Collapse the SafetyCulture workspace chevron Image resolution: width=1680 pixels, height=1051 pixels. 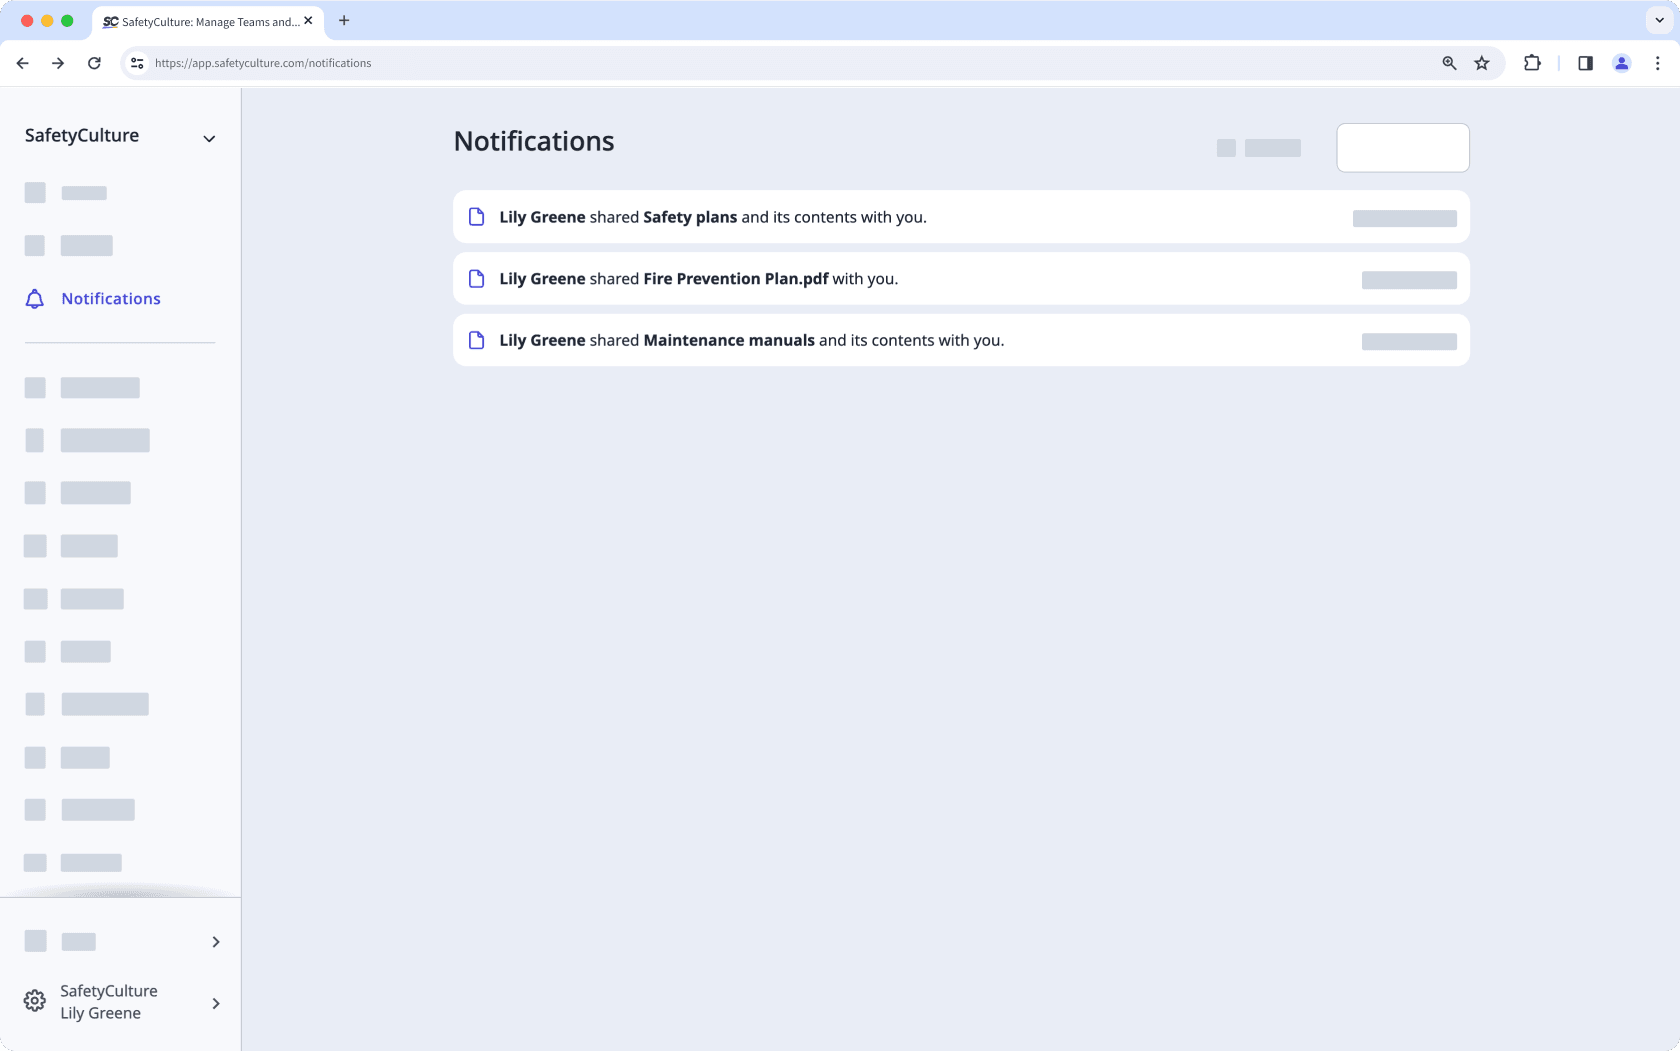[209, 139]
